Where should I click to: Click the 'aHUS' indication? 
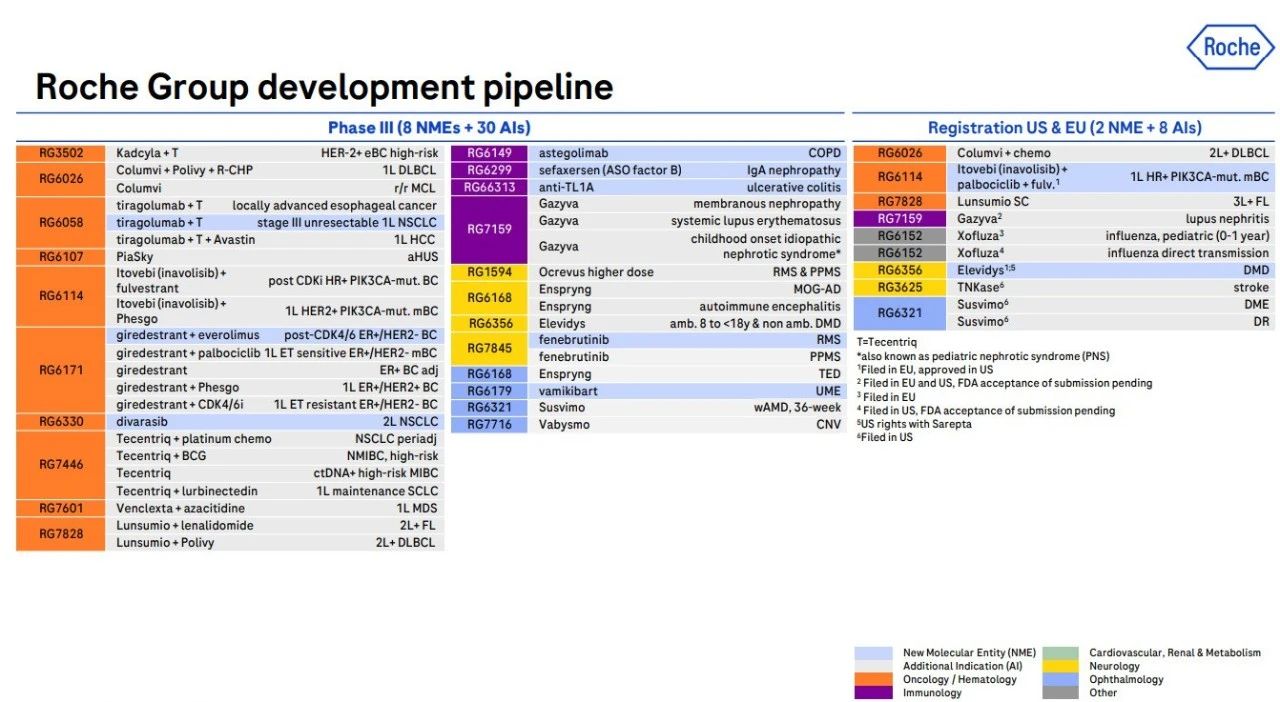point(423,256)
